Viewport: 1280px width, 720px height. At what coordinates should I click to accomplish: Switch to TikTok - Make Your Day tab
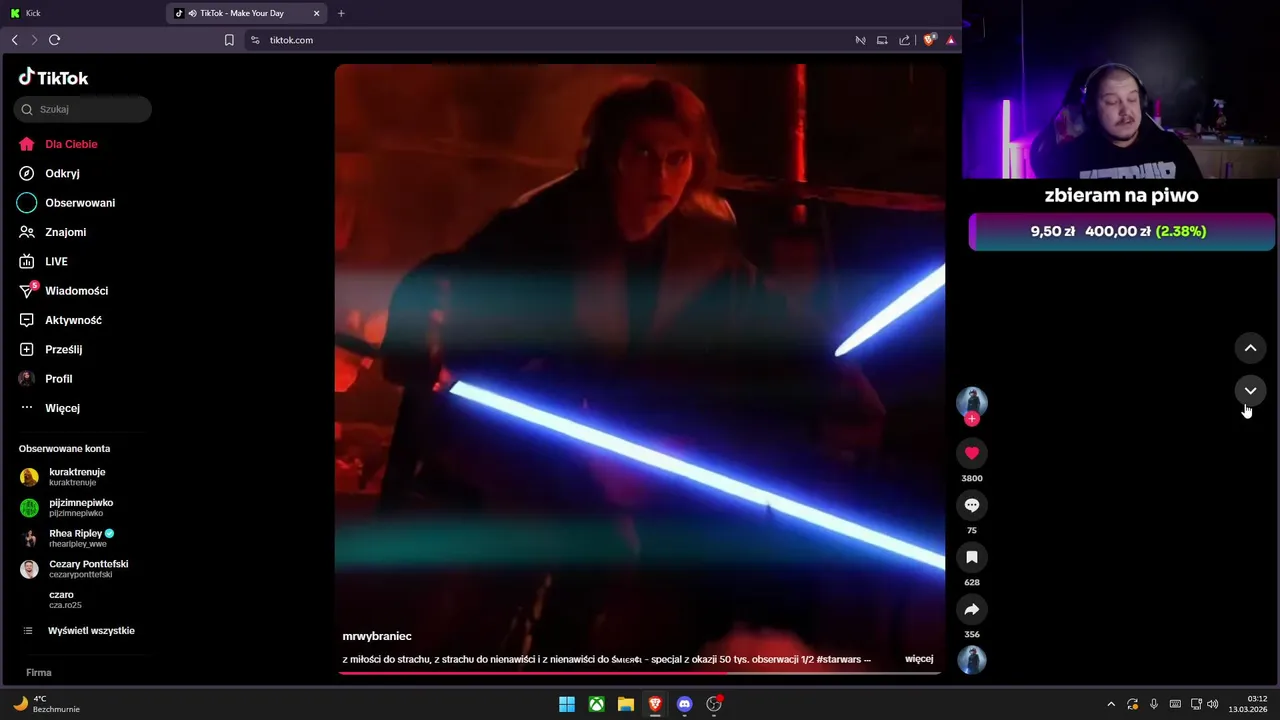[x=248, y=13]
